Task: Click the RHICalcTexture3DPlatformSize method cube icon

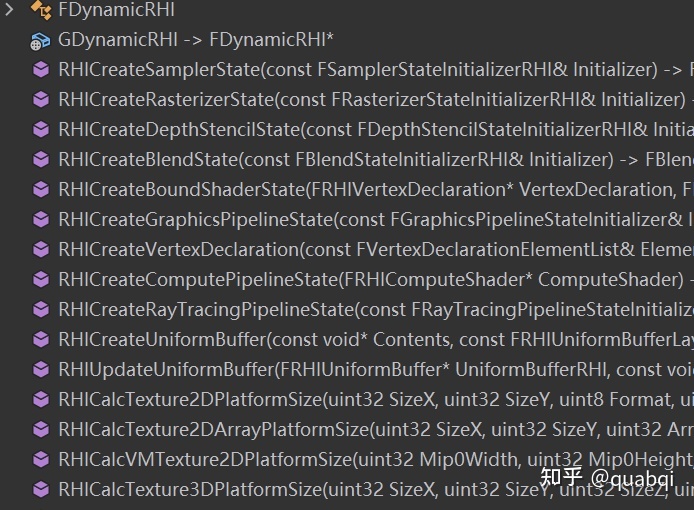Action: (41, 490)
